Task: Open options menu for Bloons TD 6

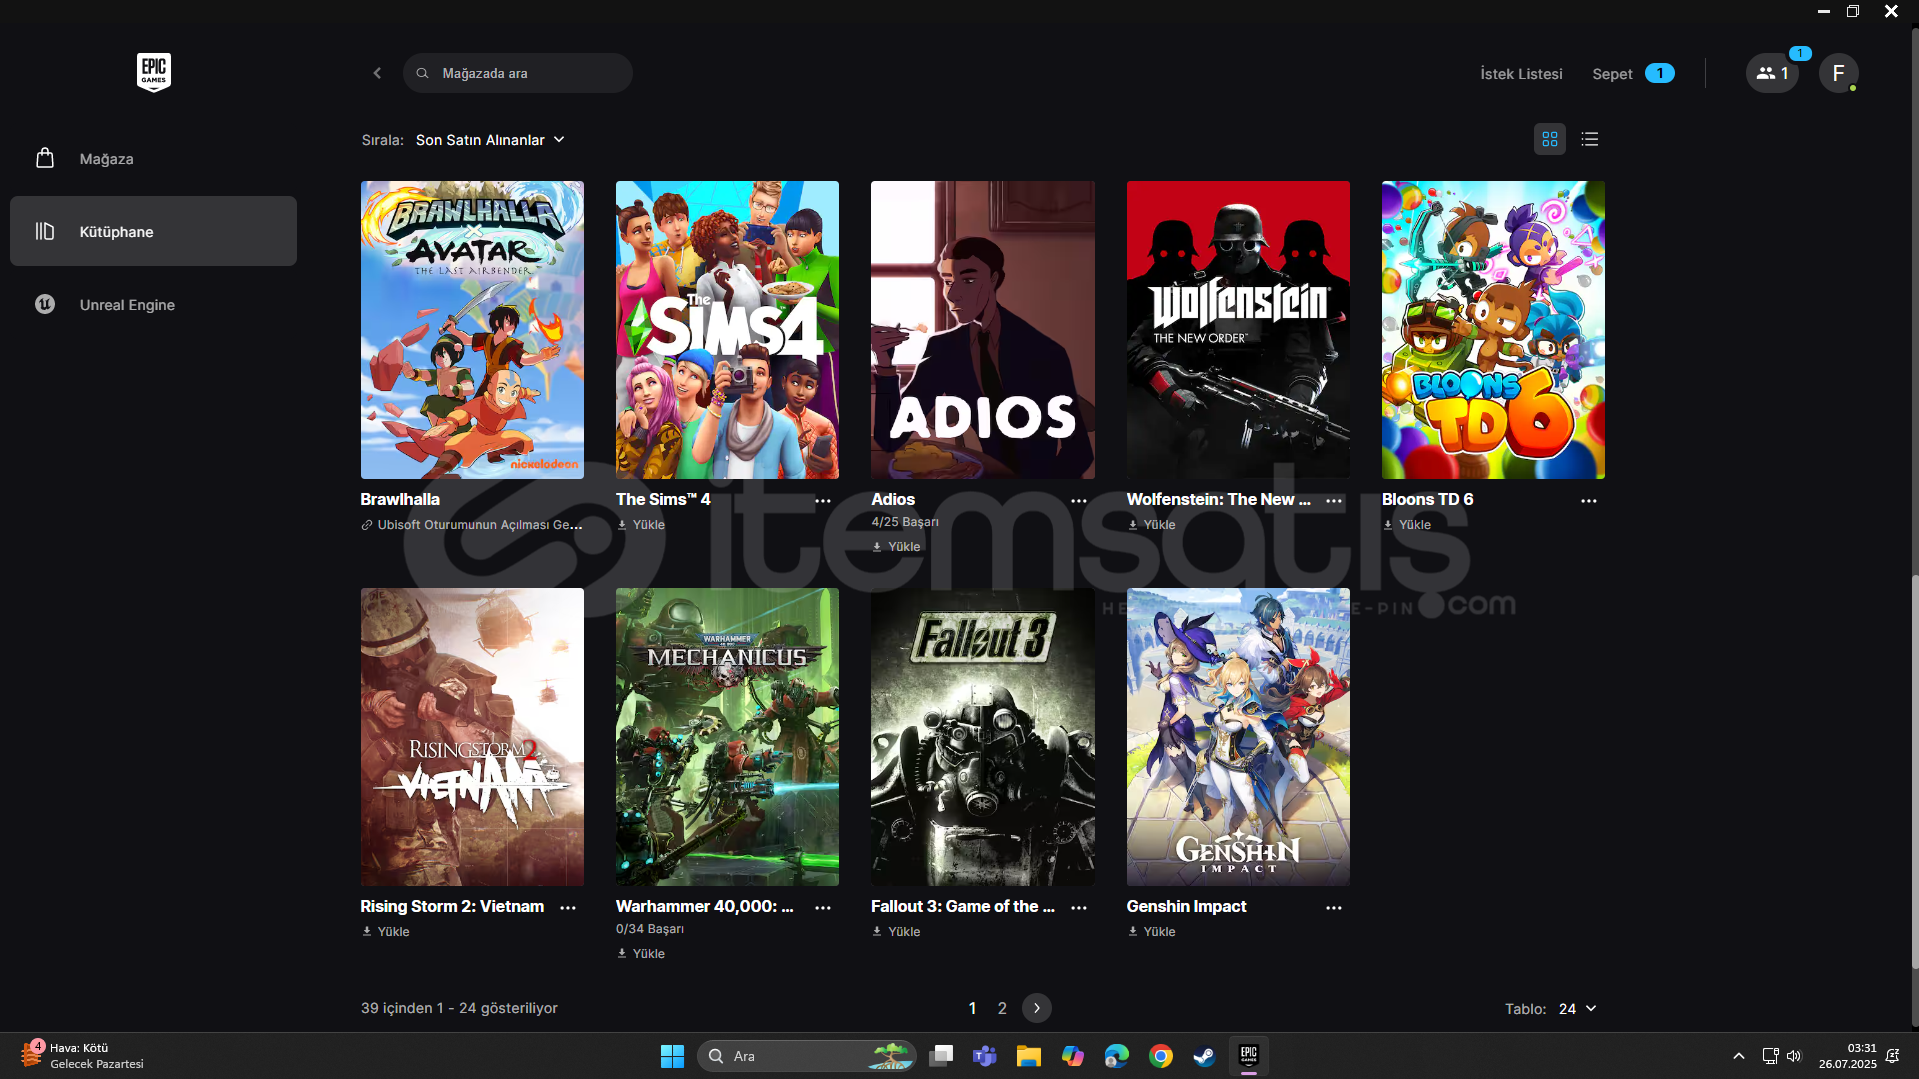Action: click(1589, 501)
